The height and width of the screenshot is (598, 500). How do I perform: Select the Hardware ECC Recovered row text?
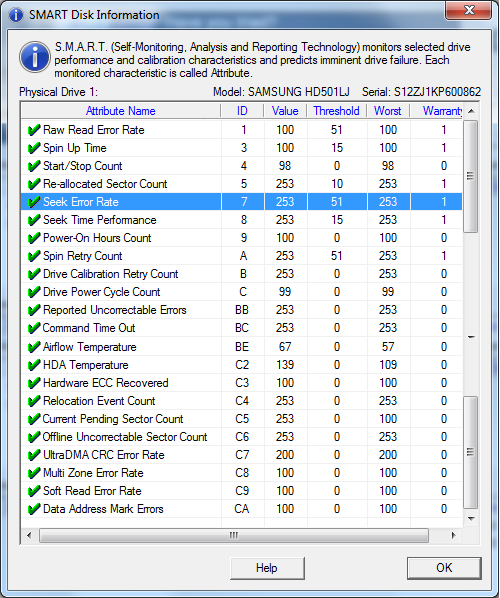tap(106, 383)
